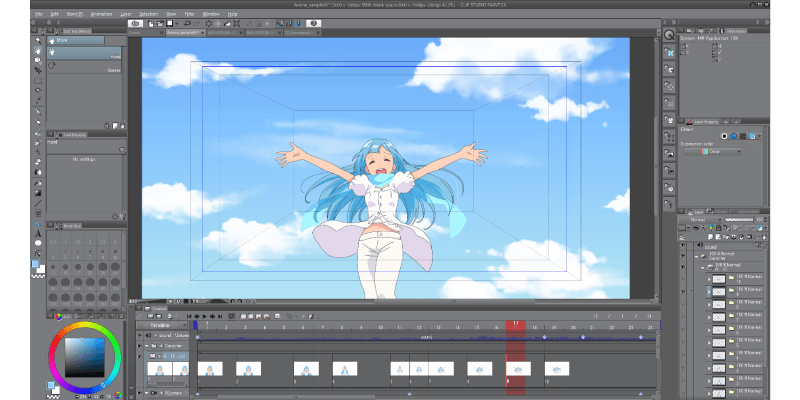Select the Balloon tool
800x400 pixels.
38,243
